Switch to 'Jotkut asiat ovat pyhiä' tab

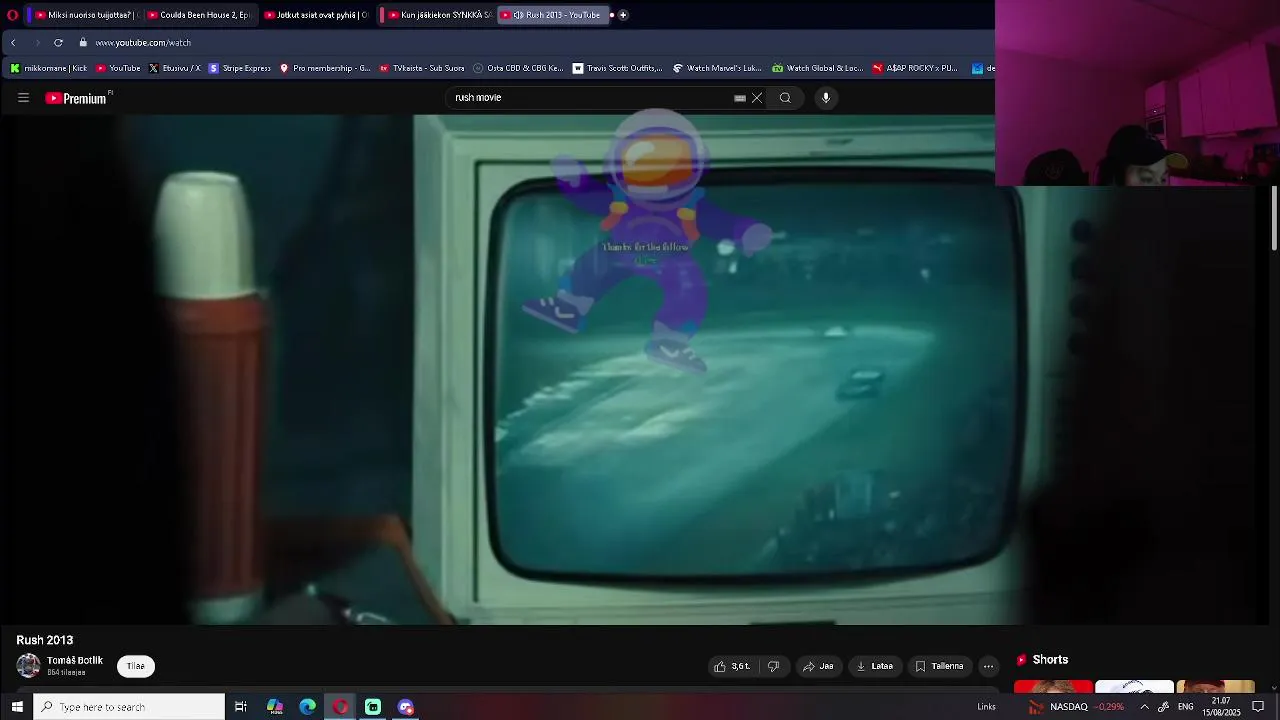point(316,15)
